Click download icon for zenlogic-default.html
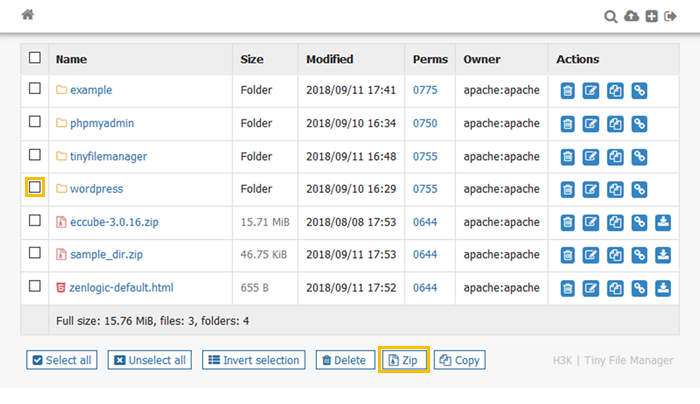The height and width of the screenshot is (404, 700). 663,289
